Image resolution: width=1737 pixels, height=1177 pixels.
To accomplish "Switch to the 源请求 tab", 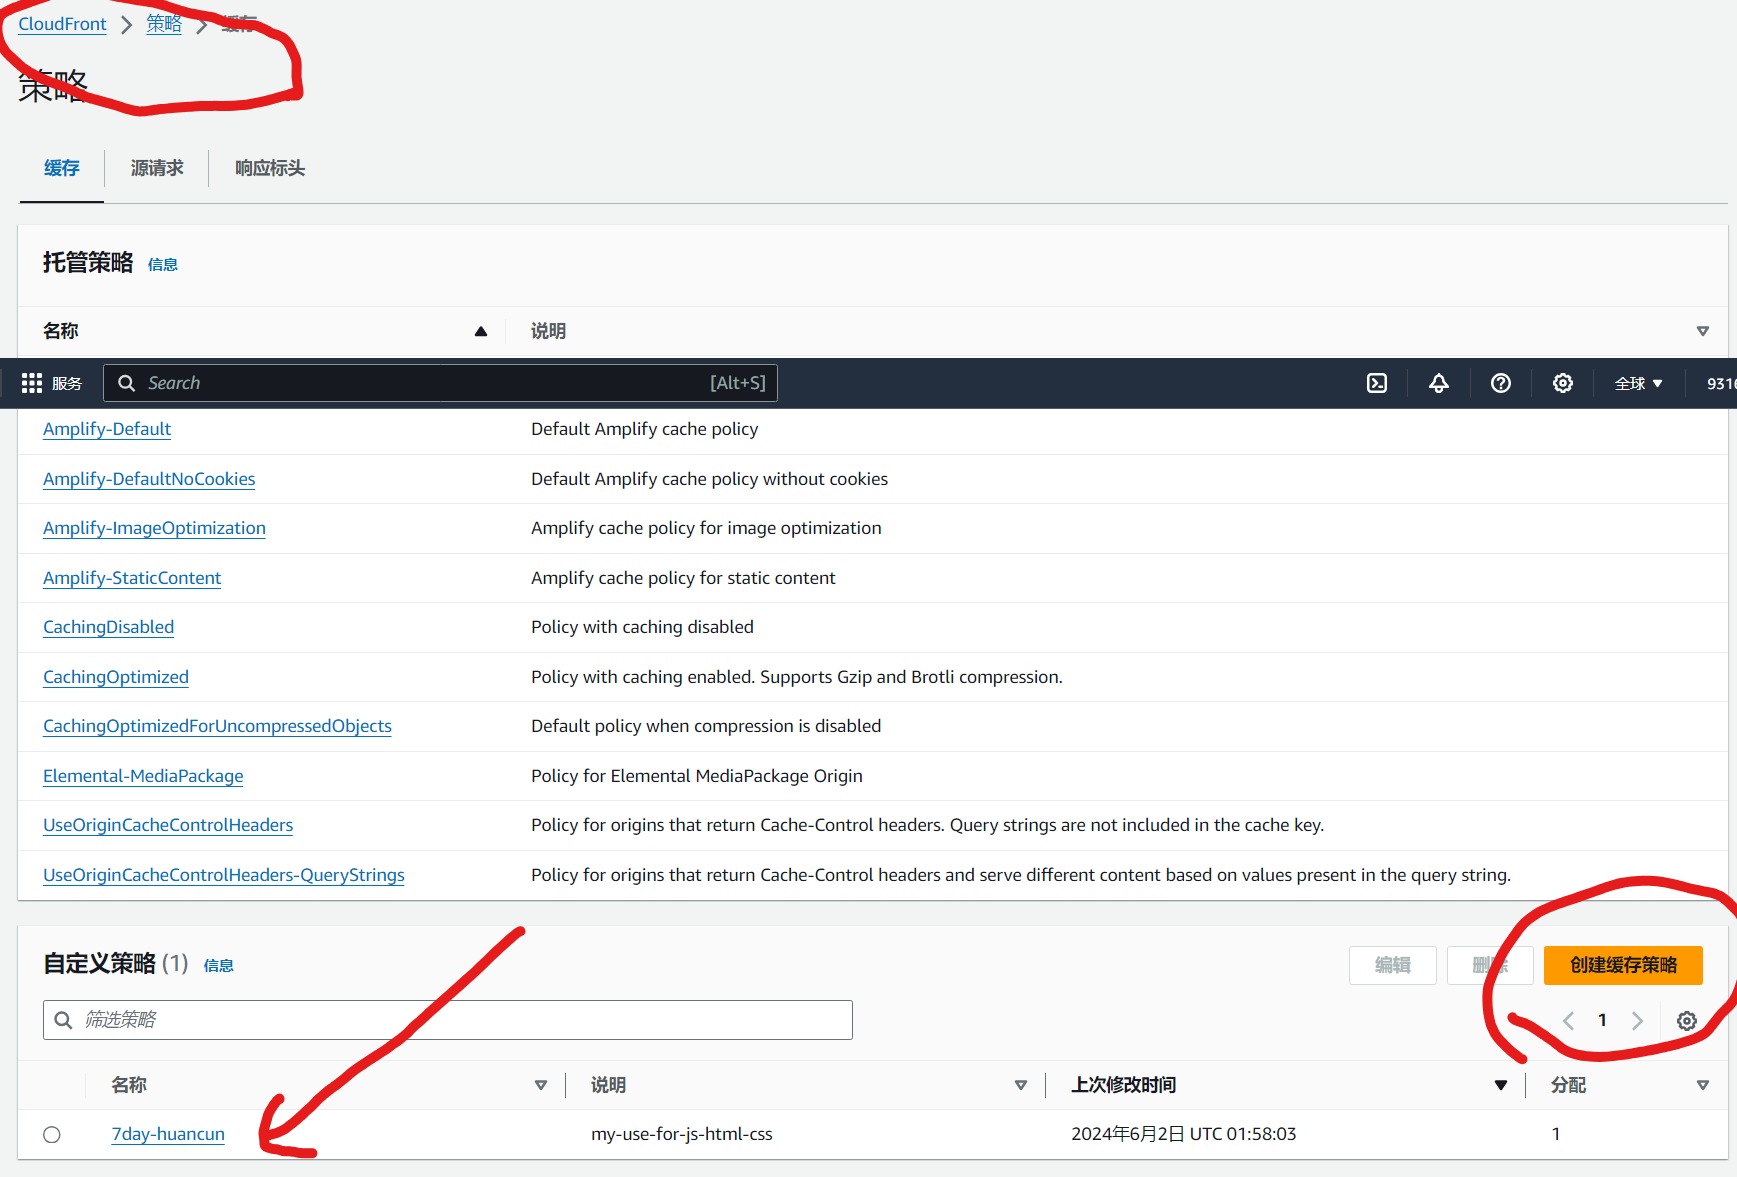I will pos(157,168).
